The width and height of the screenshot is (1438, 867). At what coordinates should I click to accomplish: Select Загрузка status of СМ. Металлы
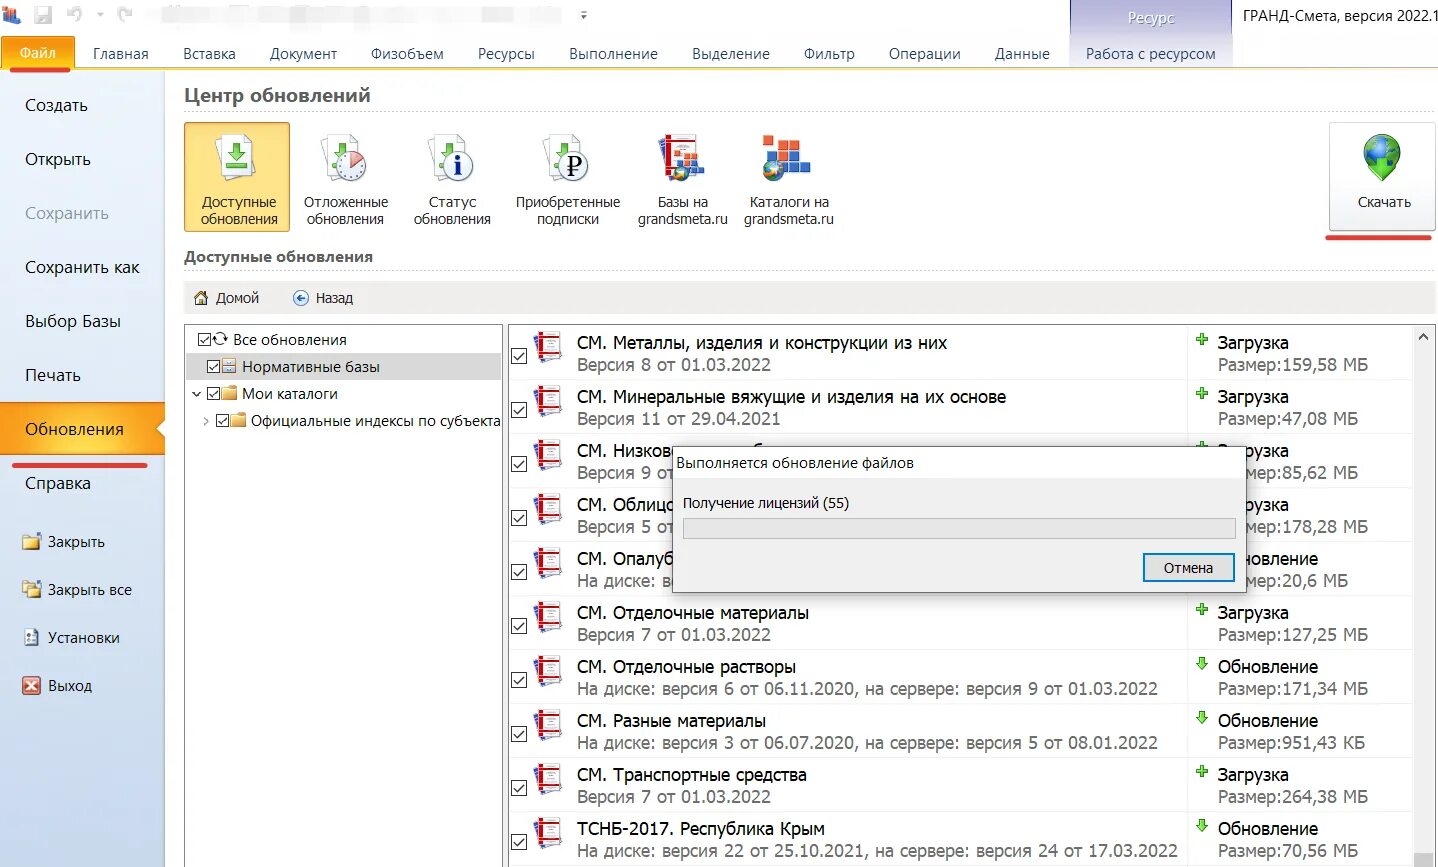coord(1253,343)
